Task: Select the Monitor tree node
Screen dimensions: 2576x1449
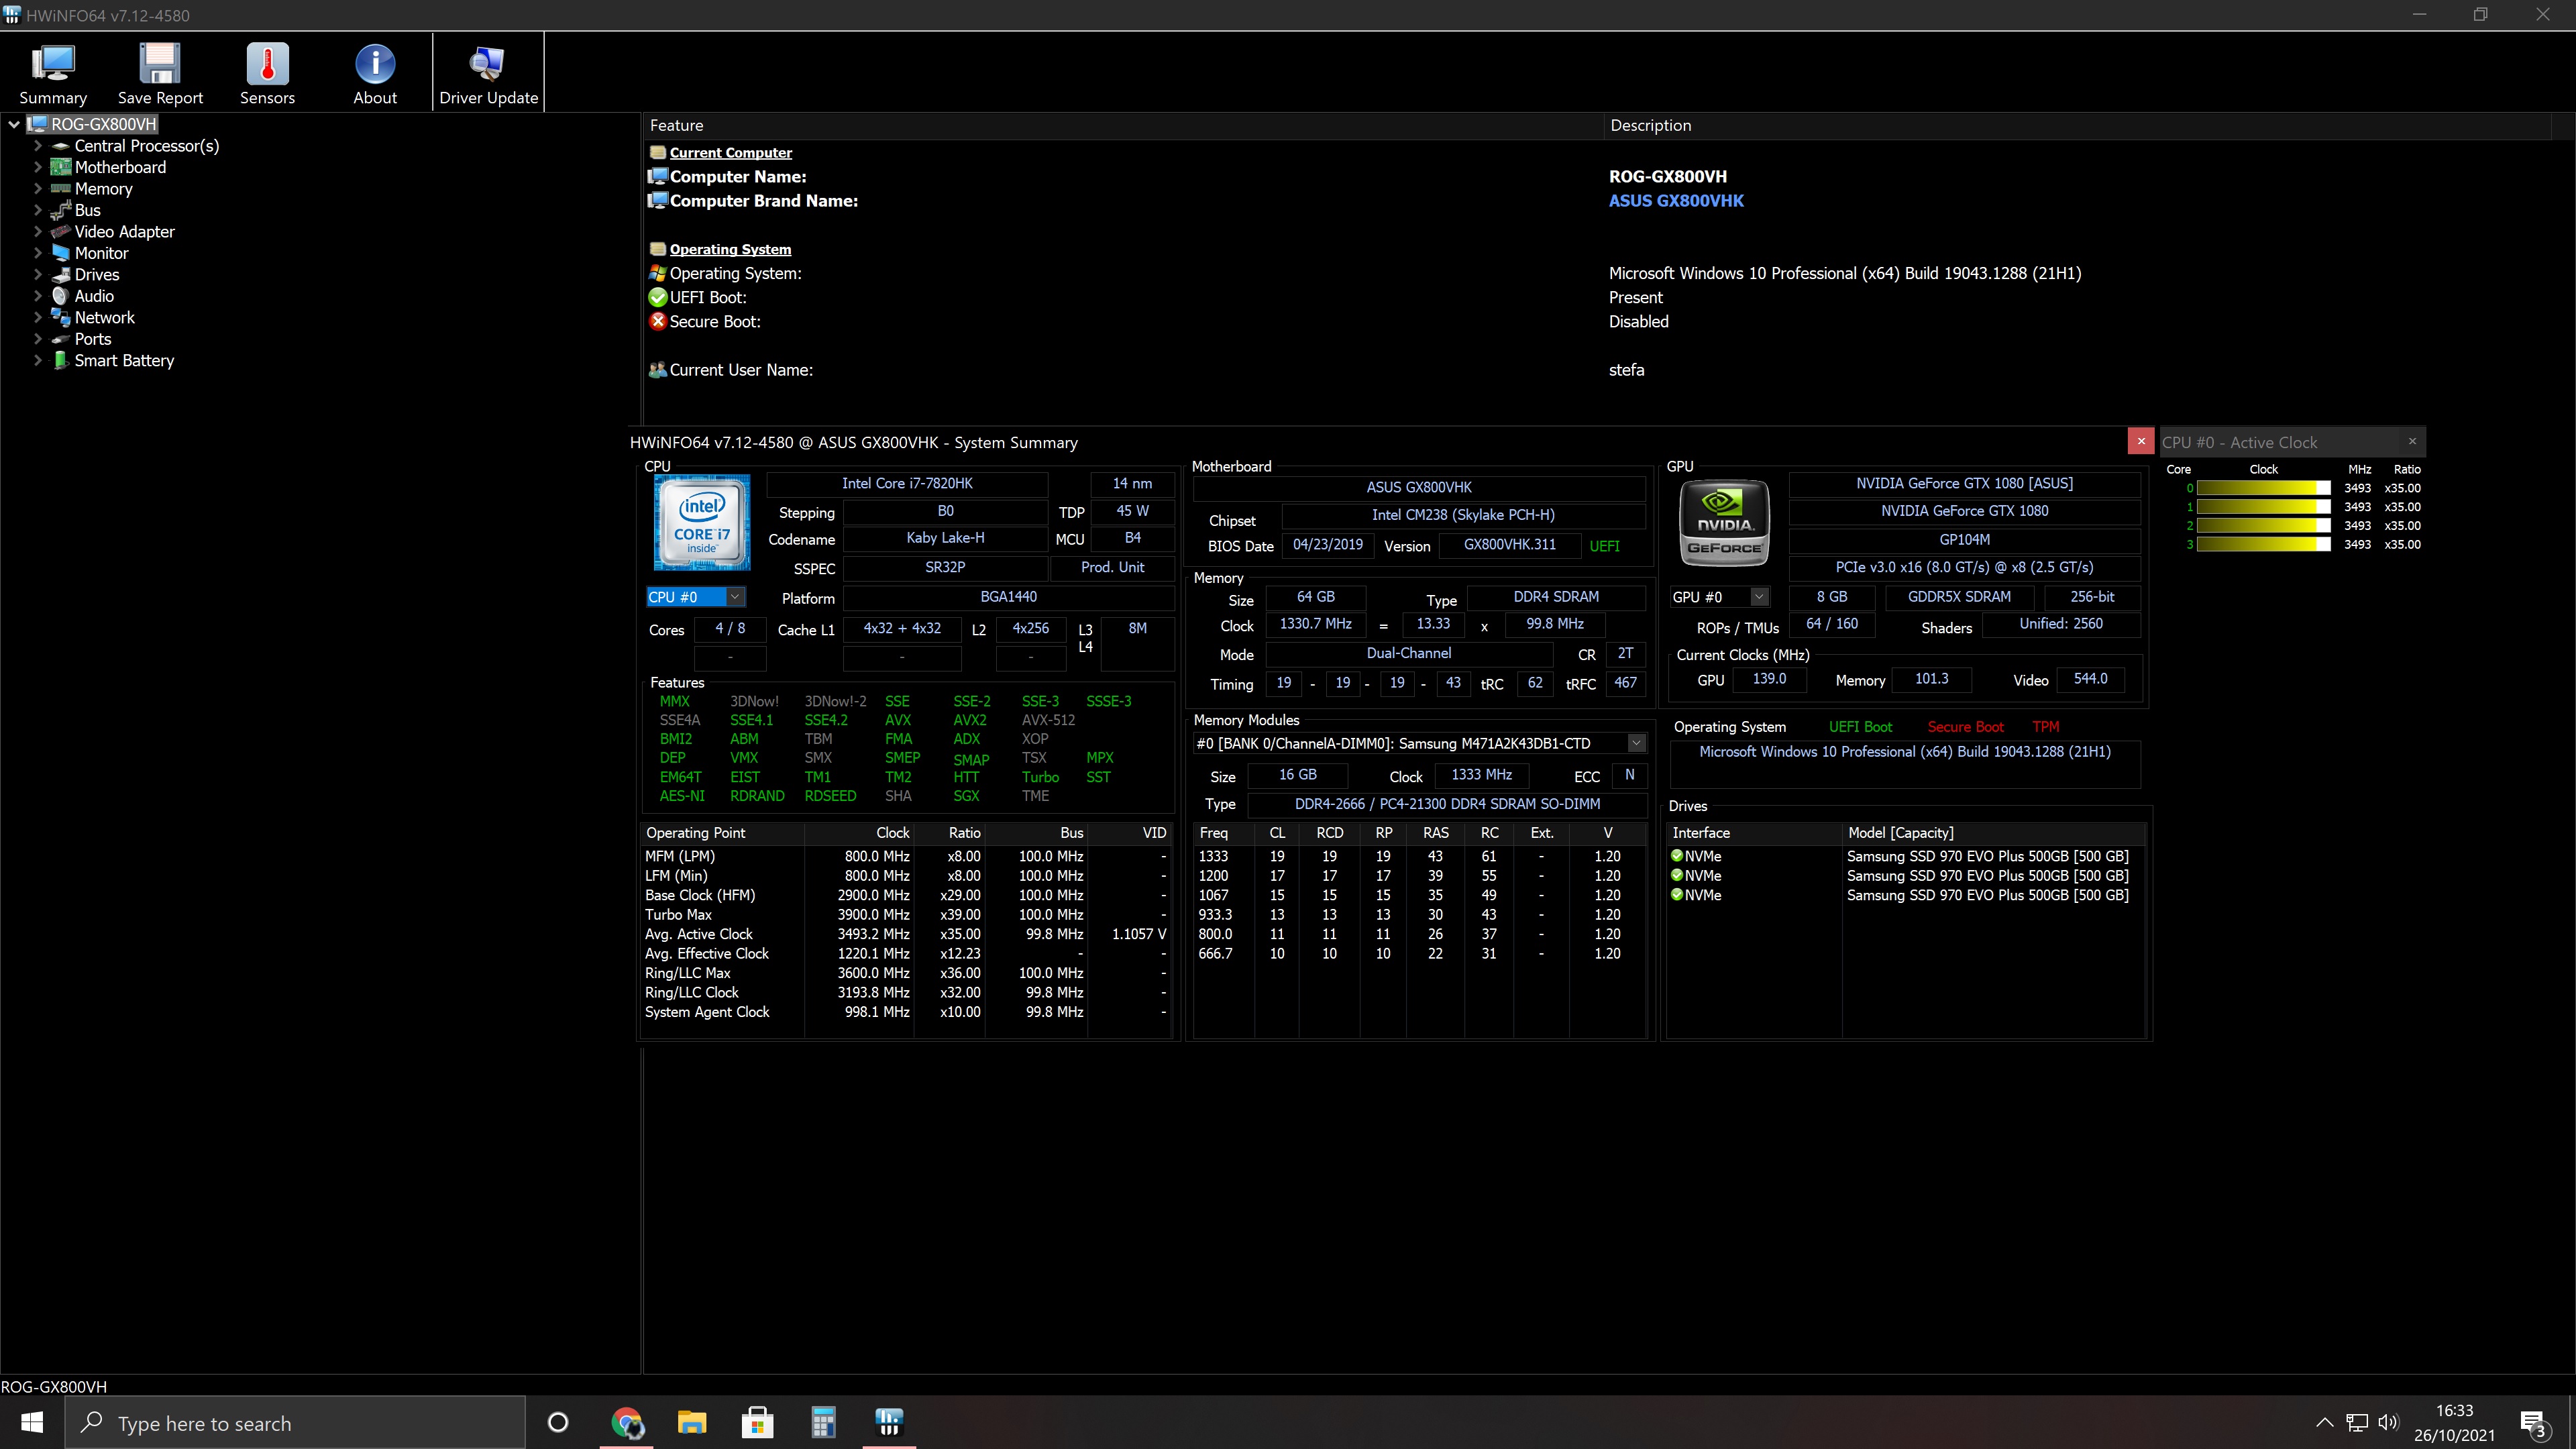Action: (x=101, y=253)
